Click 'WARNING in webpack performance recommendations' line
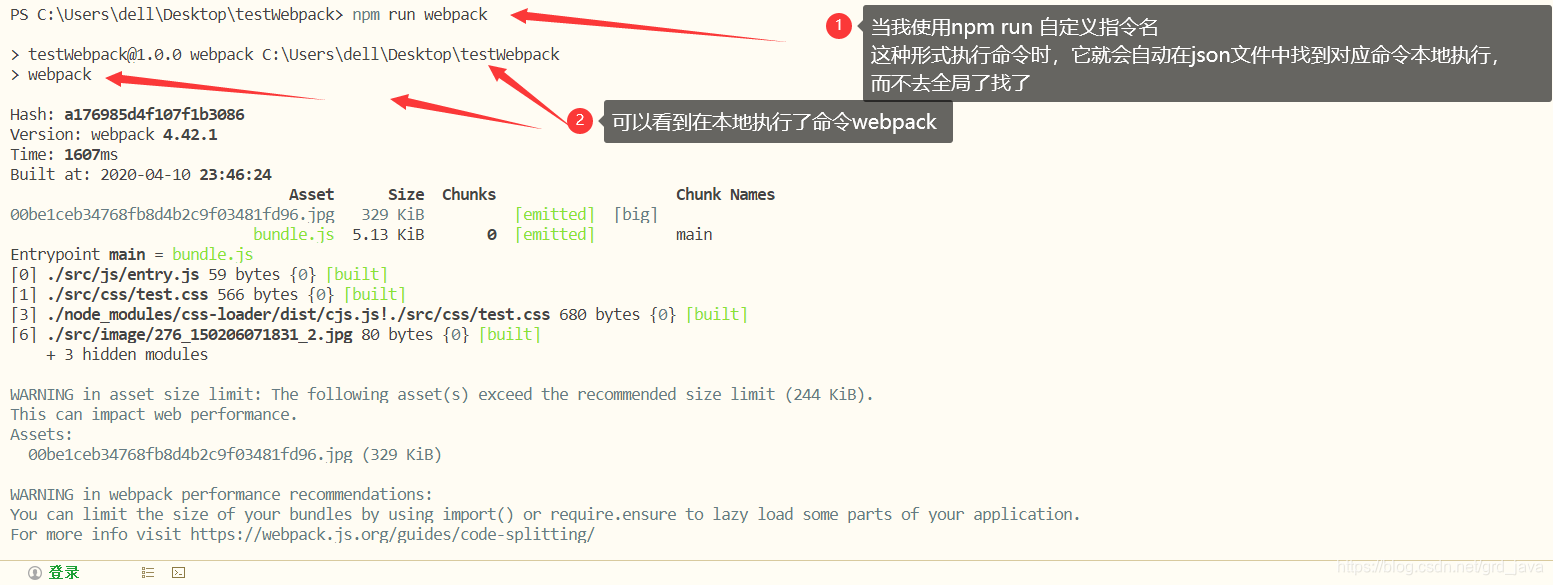The width and height of the screenshot is (1553, 585). [x=222, y=494]
